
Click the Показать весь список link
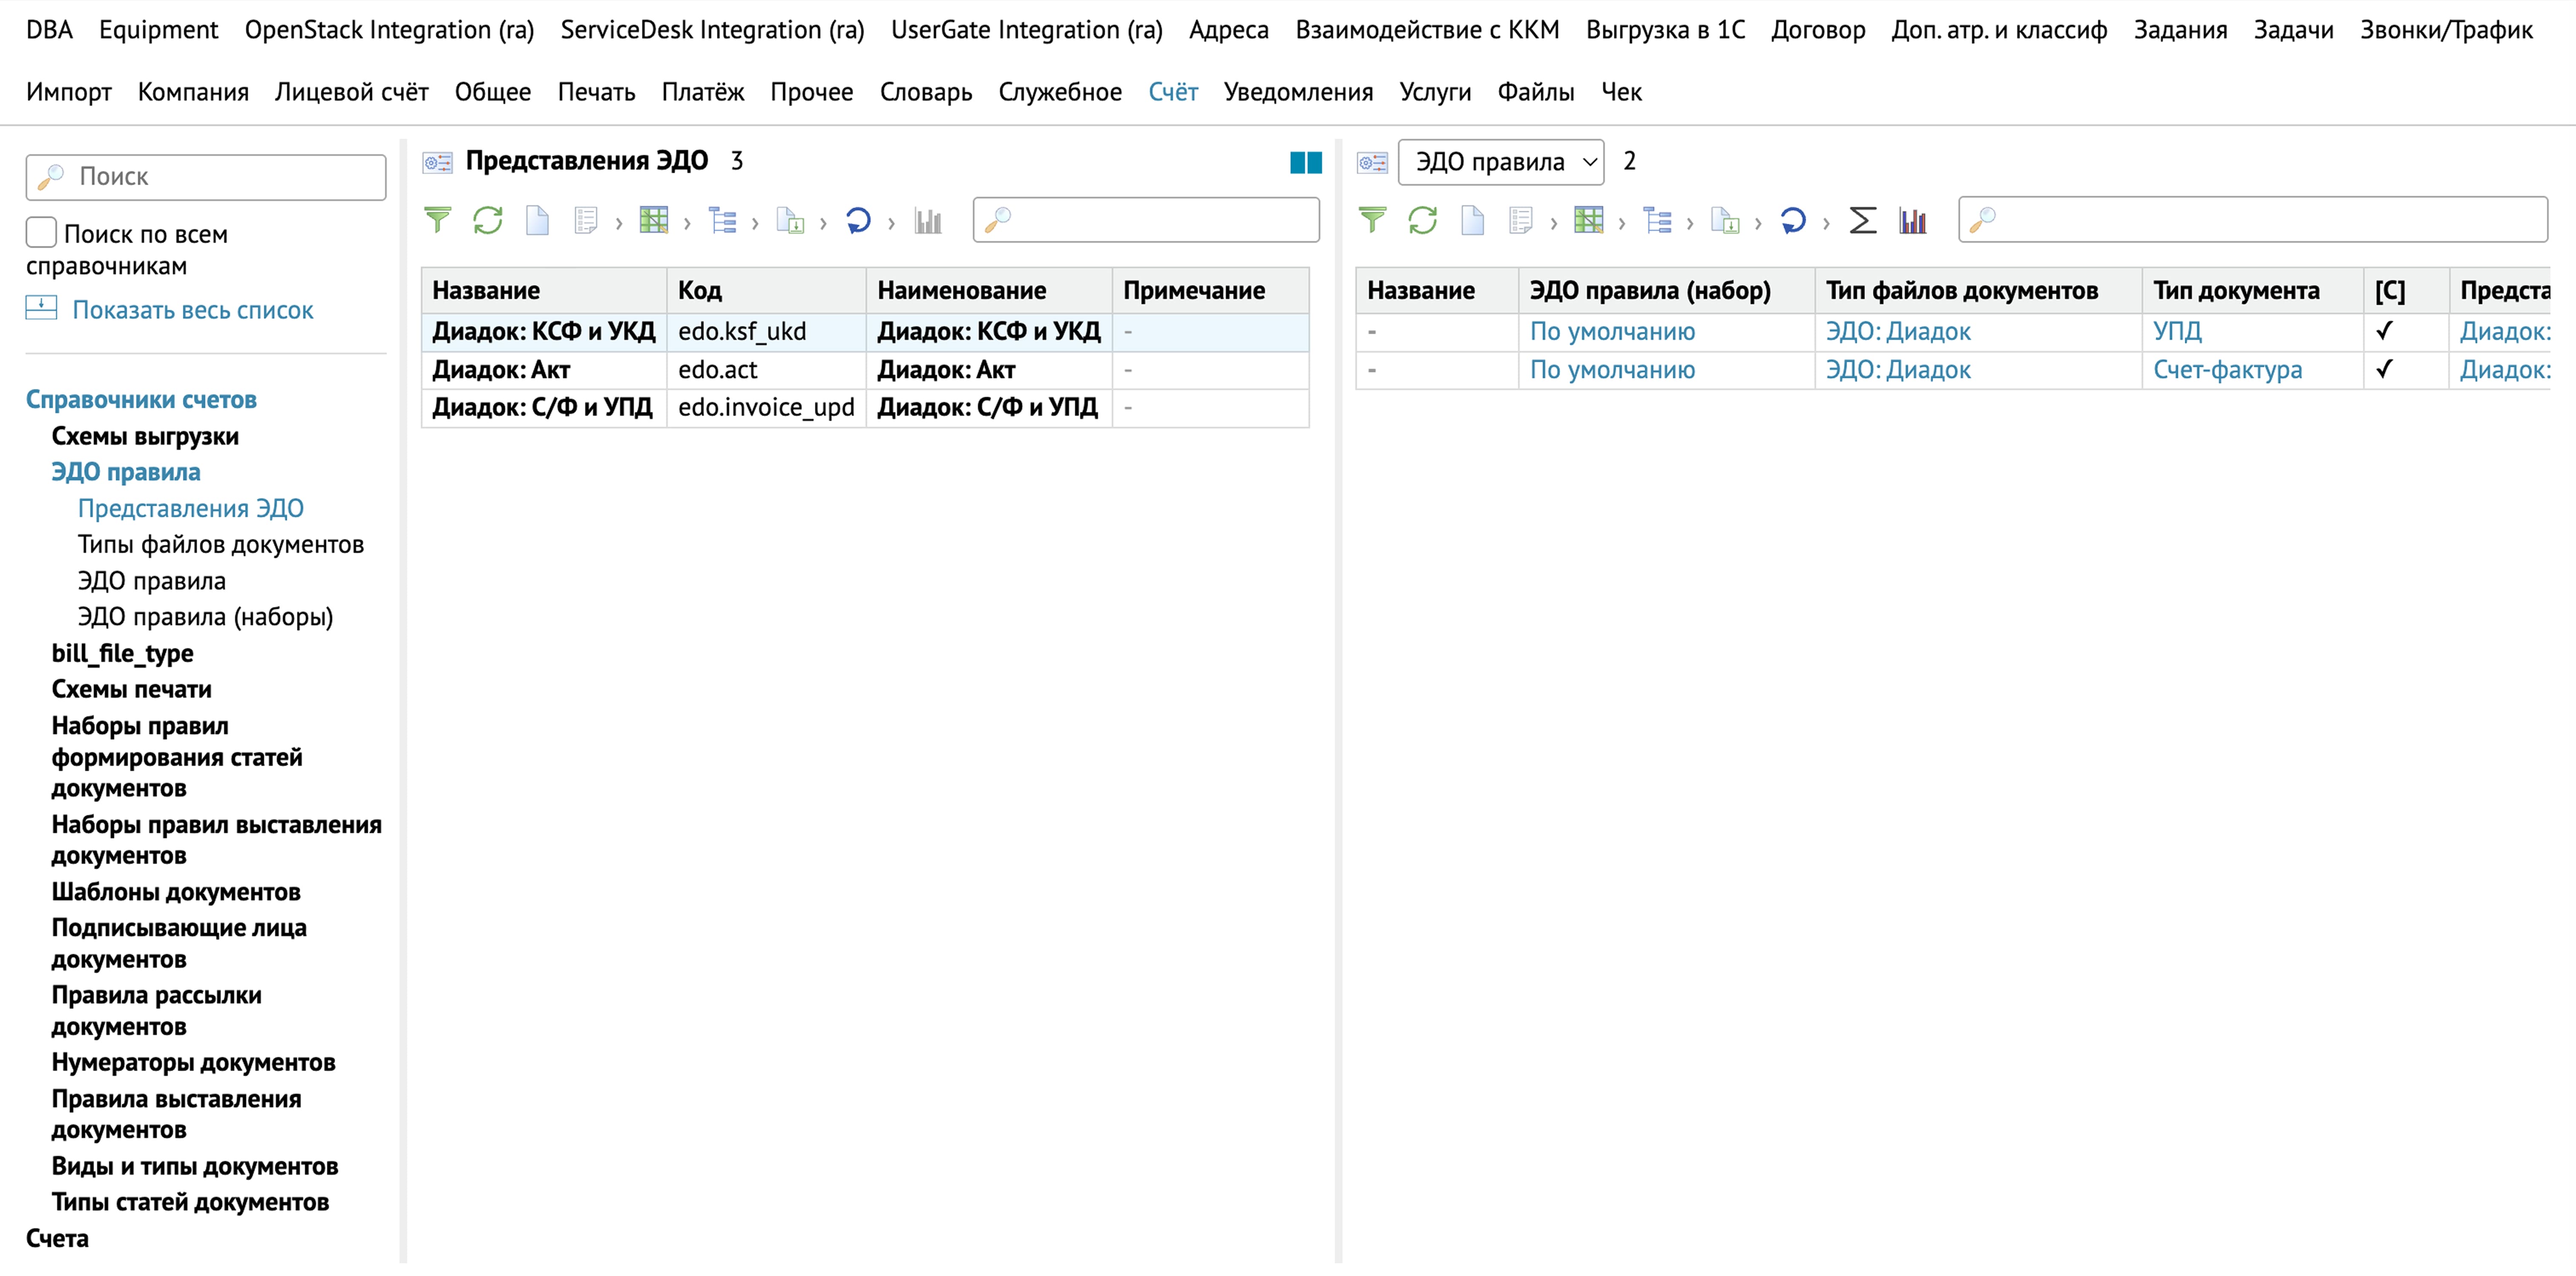click(193, 310)
